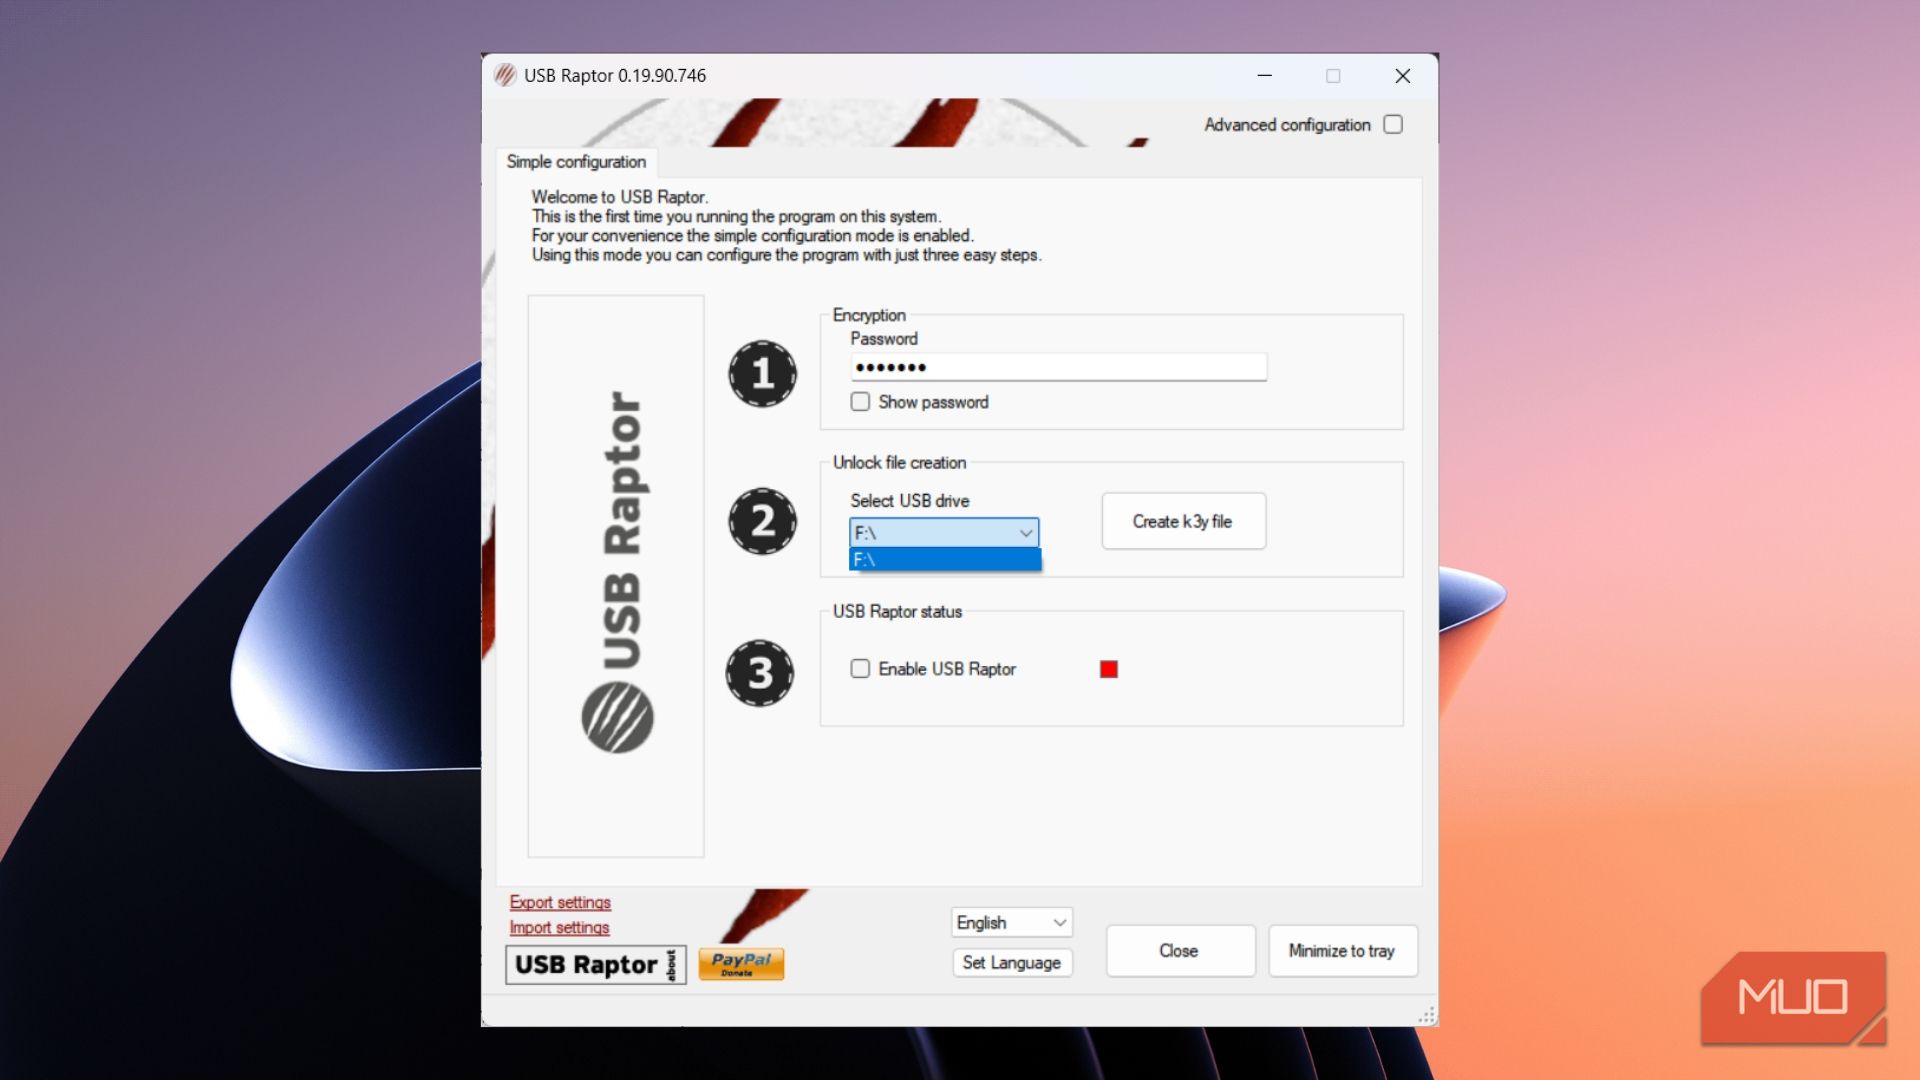Close the USB Raptor window
Viewport: 1920px width, 1080px height.
[x=1403, y=76]
